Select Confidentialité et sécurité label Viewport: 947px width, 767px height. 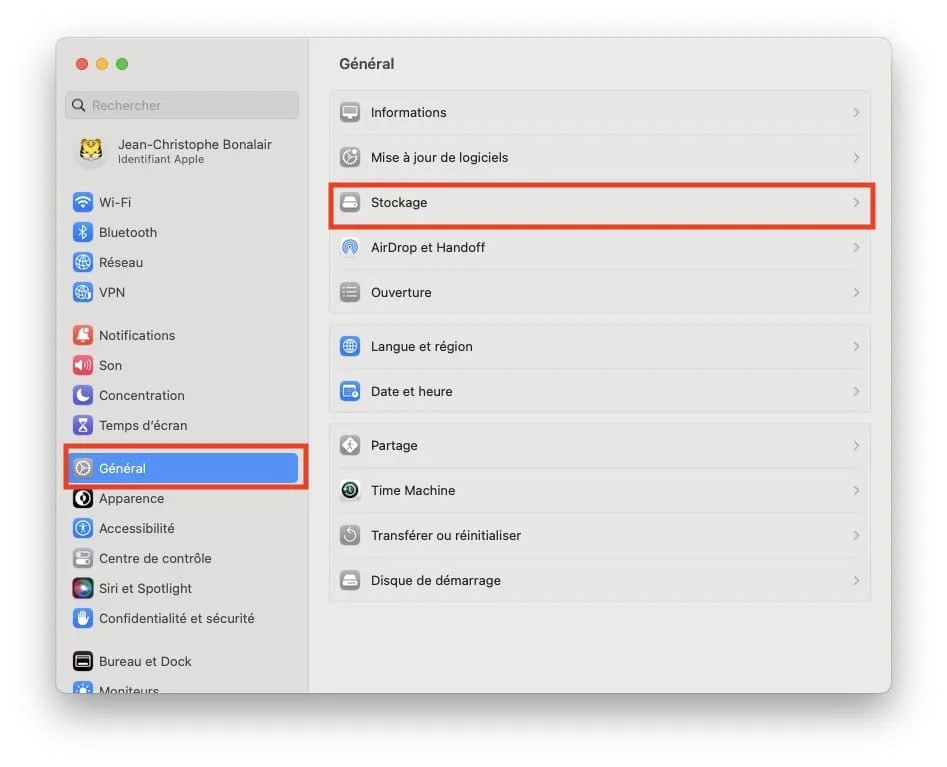[x=176, y=618]
